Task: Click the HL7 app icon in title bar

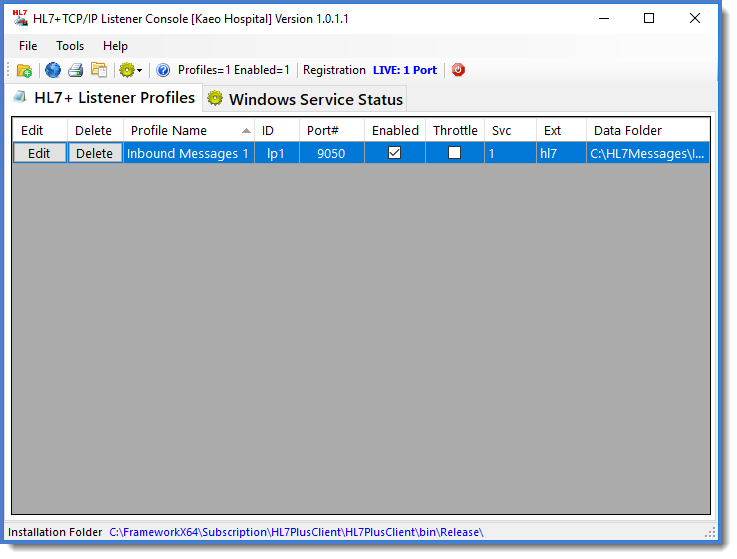Action: [20, 18]
